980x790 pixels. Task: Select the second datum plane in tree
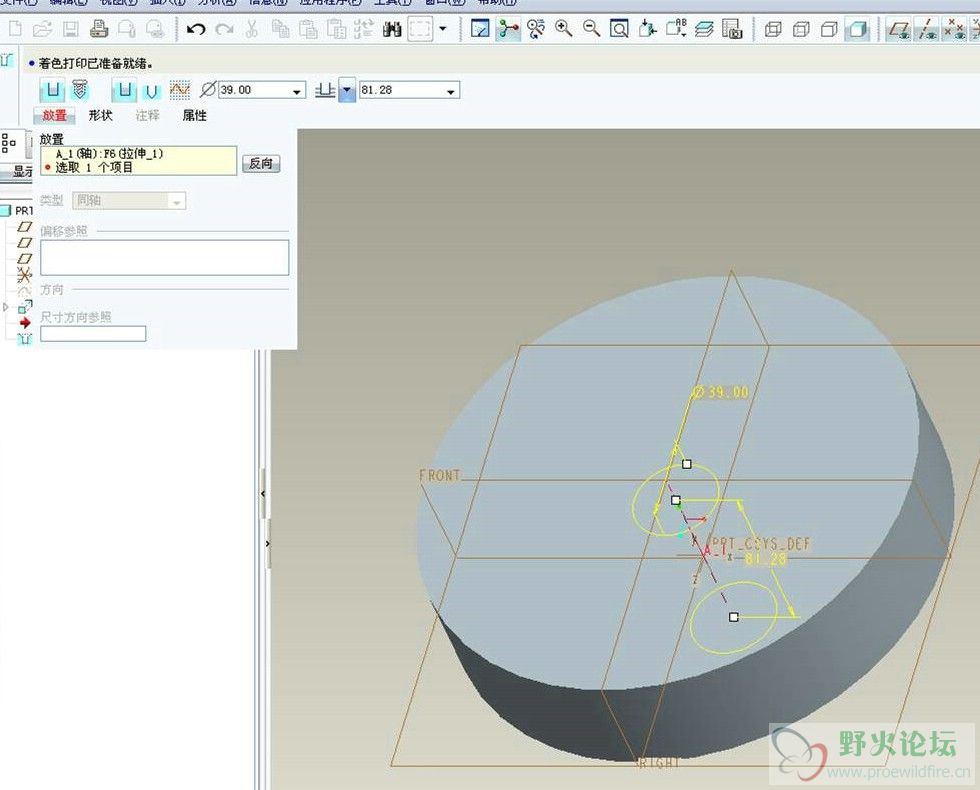[x=24, y=242]
